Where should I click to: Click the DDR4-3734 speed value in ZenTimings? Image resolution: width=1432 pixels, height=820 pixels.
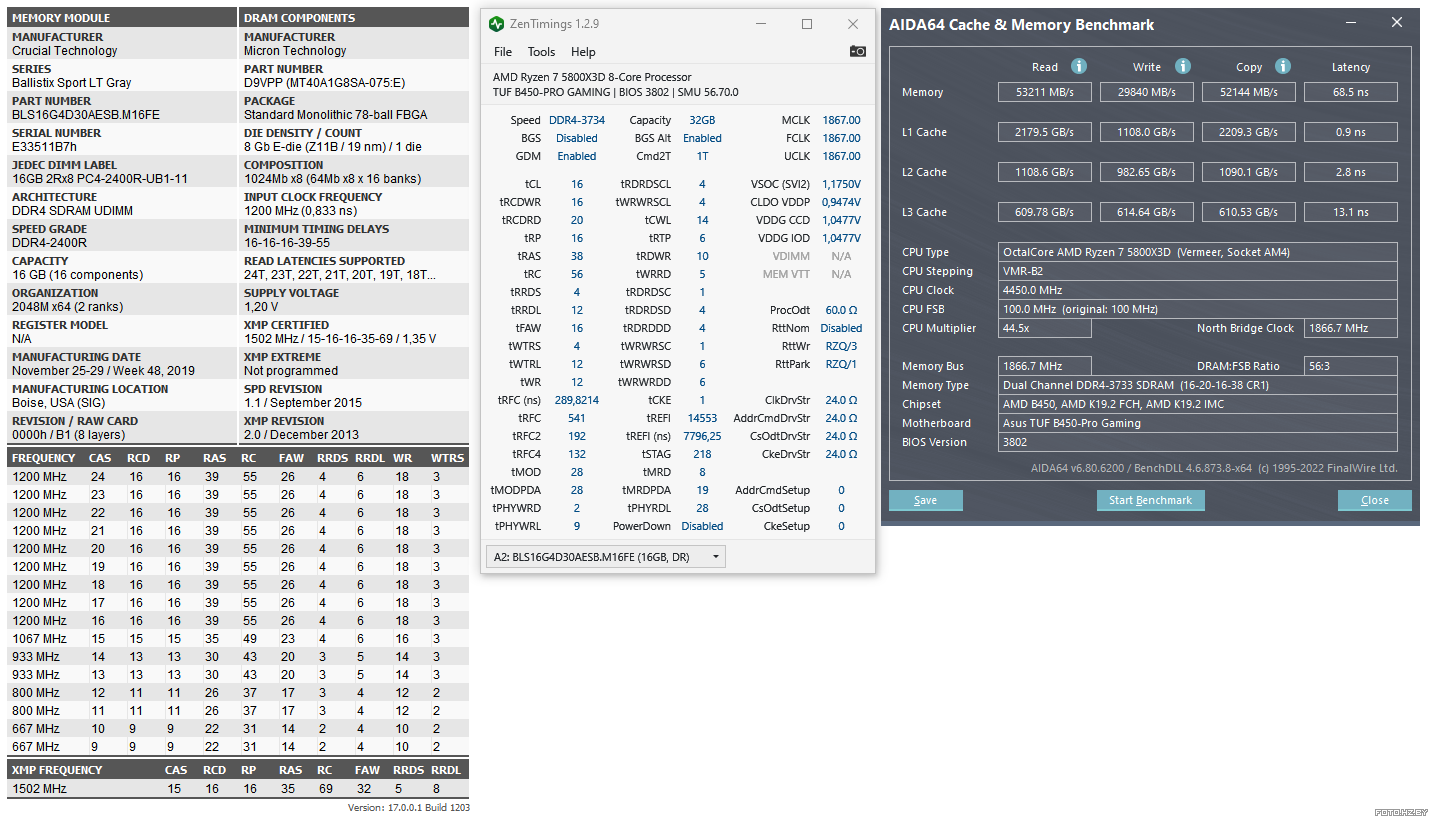pos(577,120)
